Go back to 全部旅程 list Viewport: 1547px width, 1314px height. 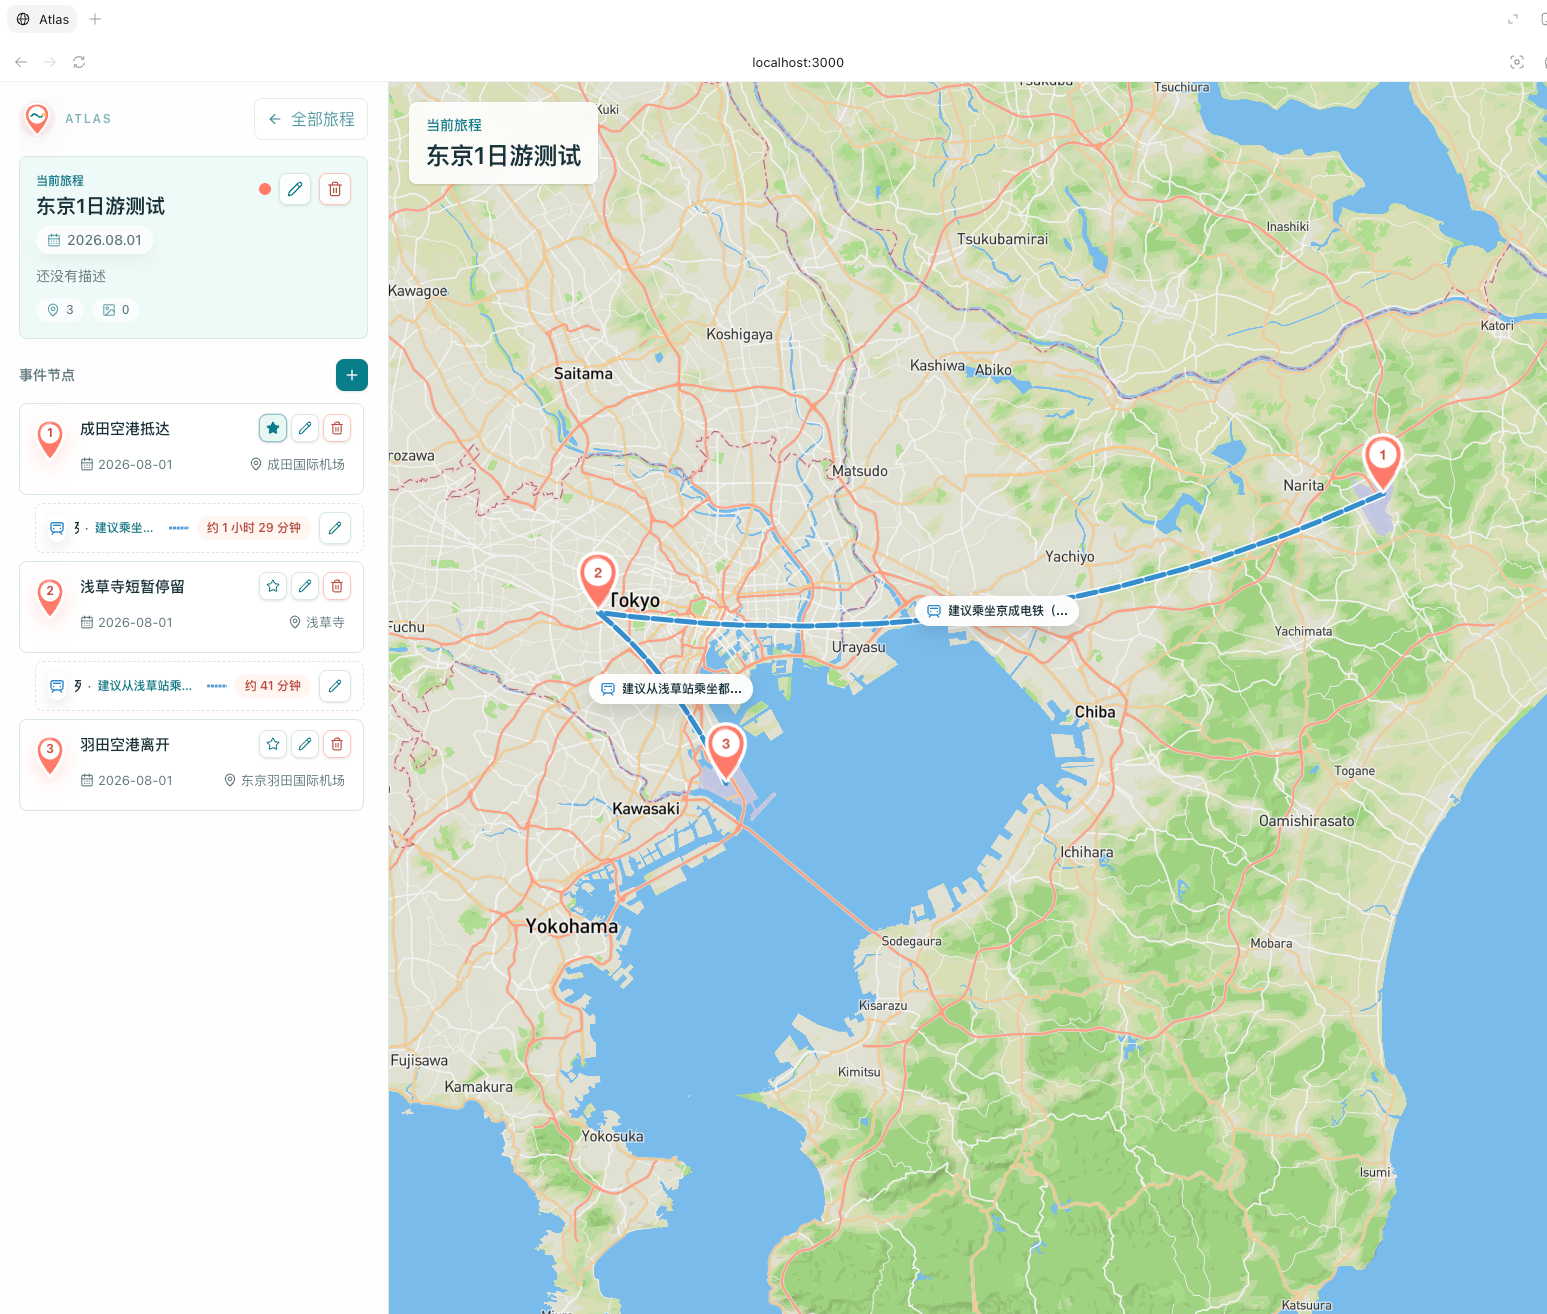pos(311,119)
